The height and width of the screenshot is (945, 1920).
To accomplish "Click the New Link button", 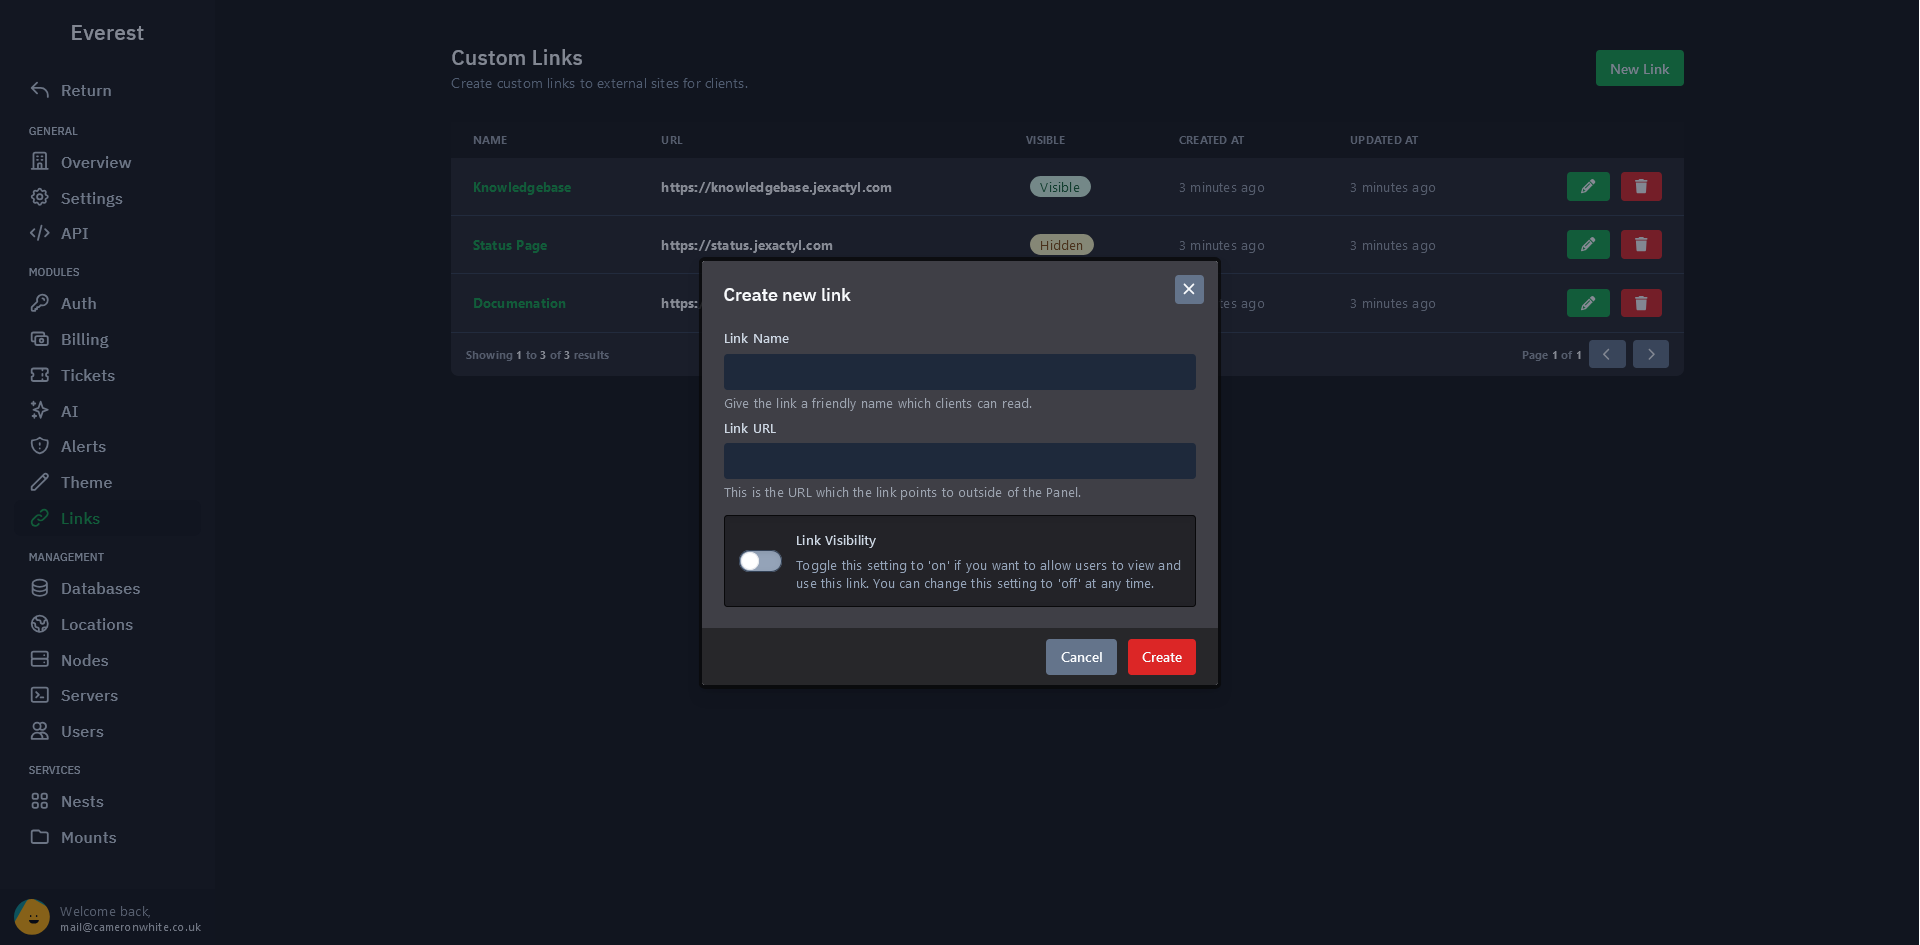I will pos(1640,68).
